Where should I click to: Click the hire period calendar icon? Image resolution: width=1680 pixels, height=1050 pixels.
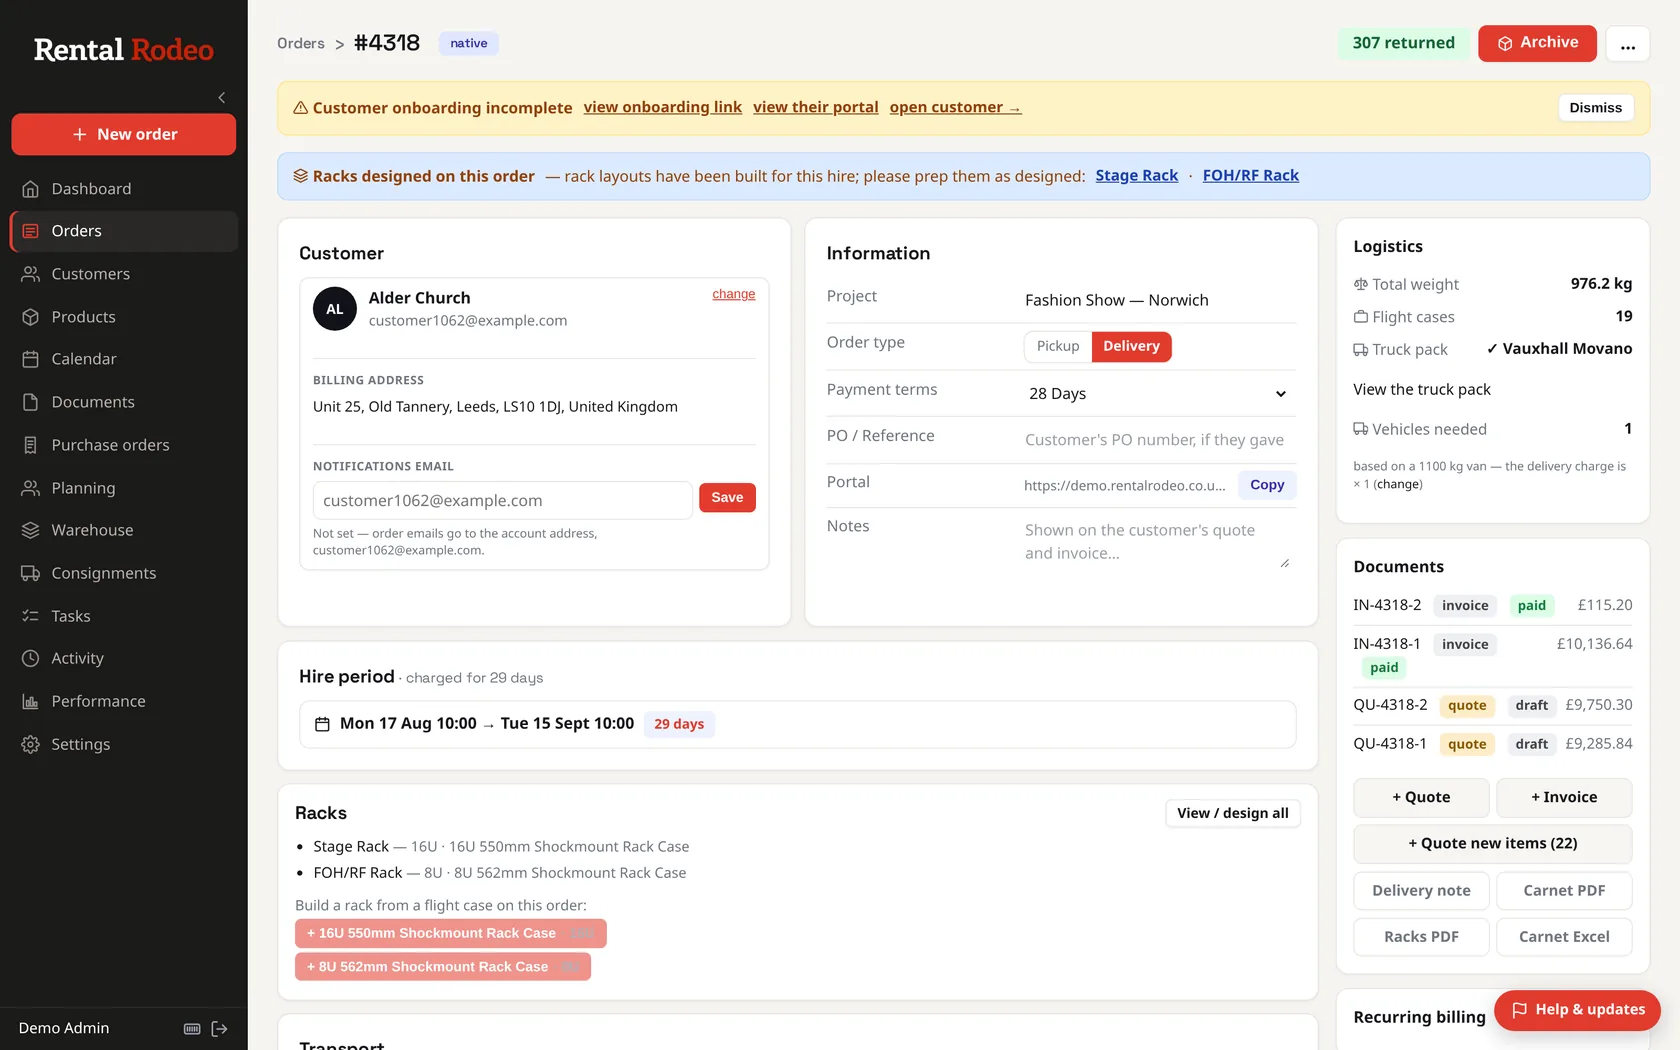[x=322, y=724]
